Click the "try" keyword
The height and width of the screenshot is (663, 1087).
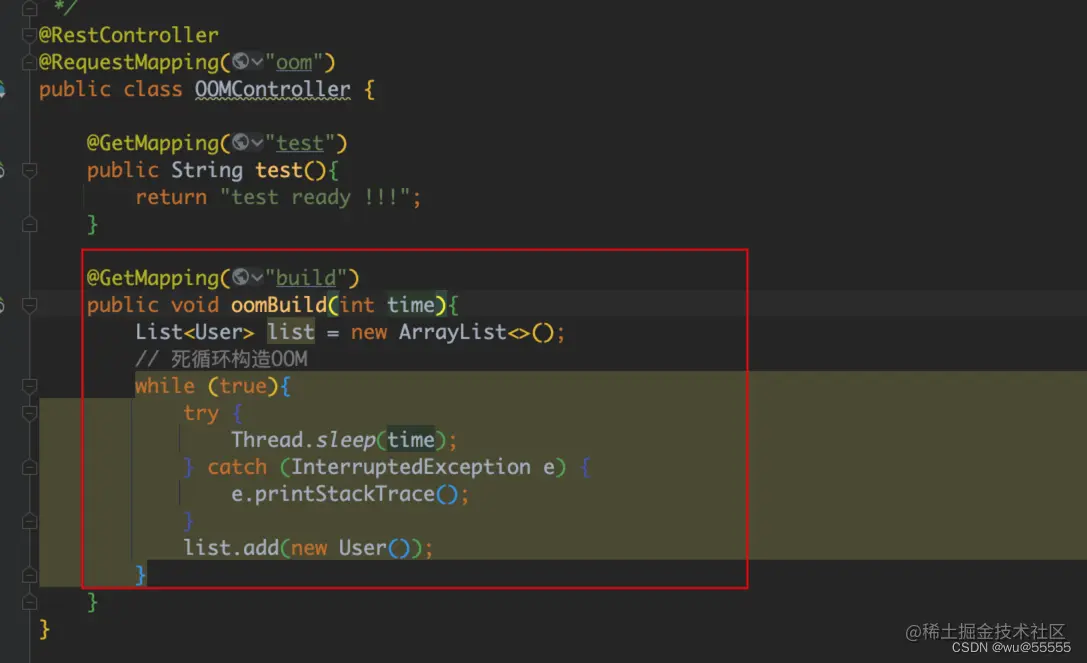[200, 413]
